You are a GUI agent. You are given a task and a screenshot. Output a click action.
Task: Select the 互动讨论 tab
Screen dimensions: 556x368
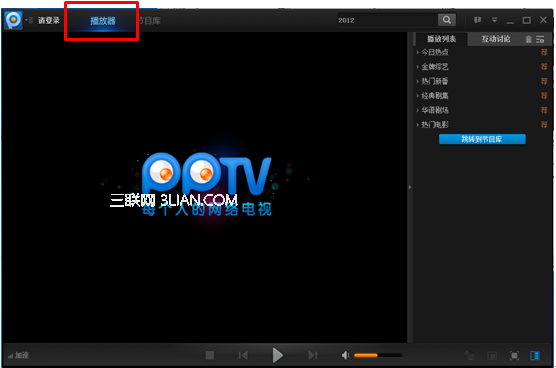click(x=496, y=39)
